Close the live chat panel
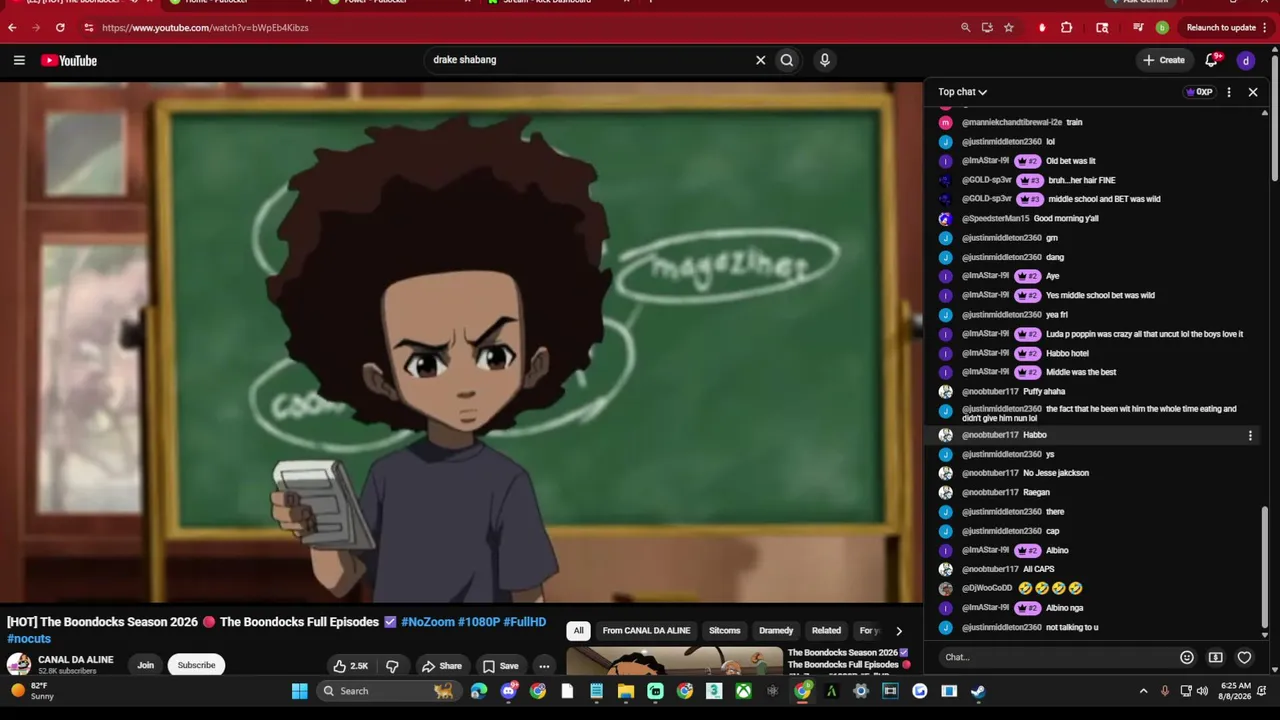The width and height of the screenshot is (1280, 720). coord(1253,92)
